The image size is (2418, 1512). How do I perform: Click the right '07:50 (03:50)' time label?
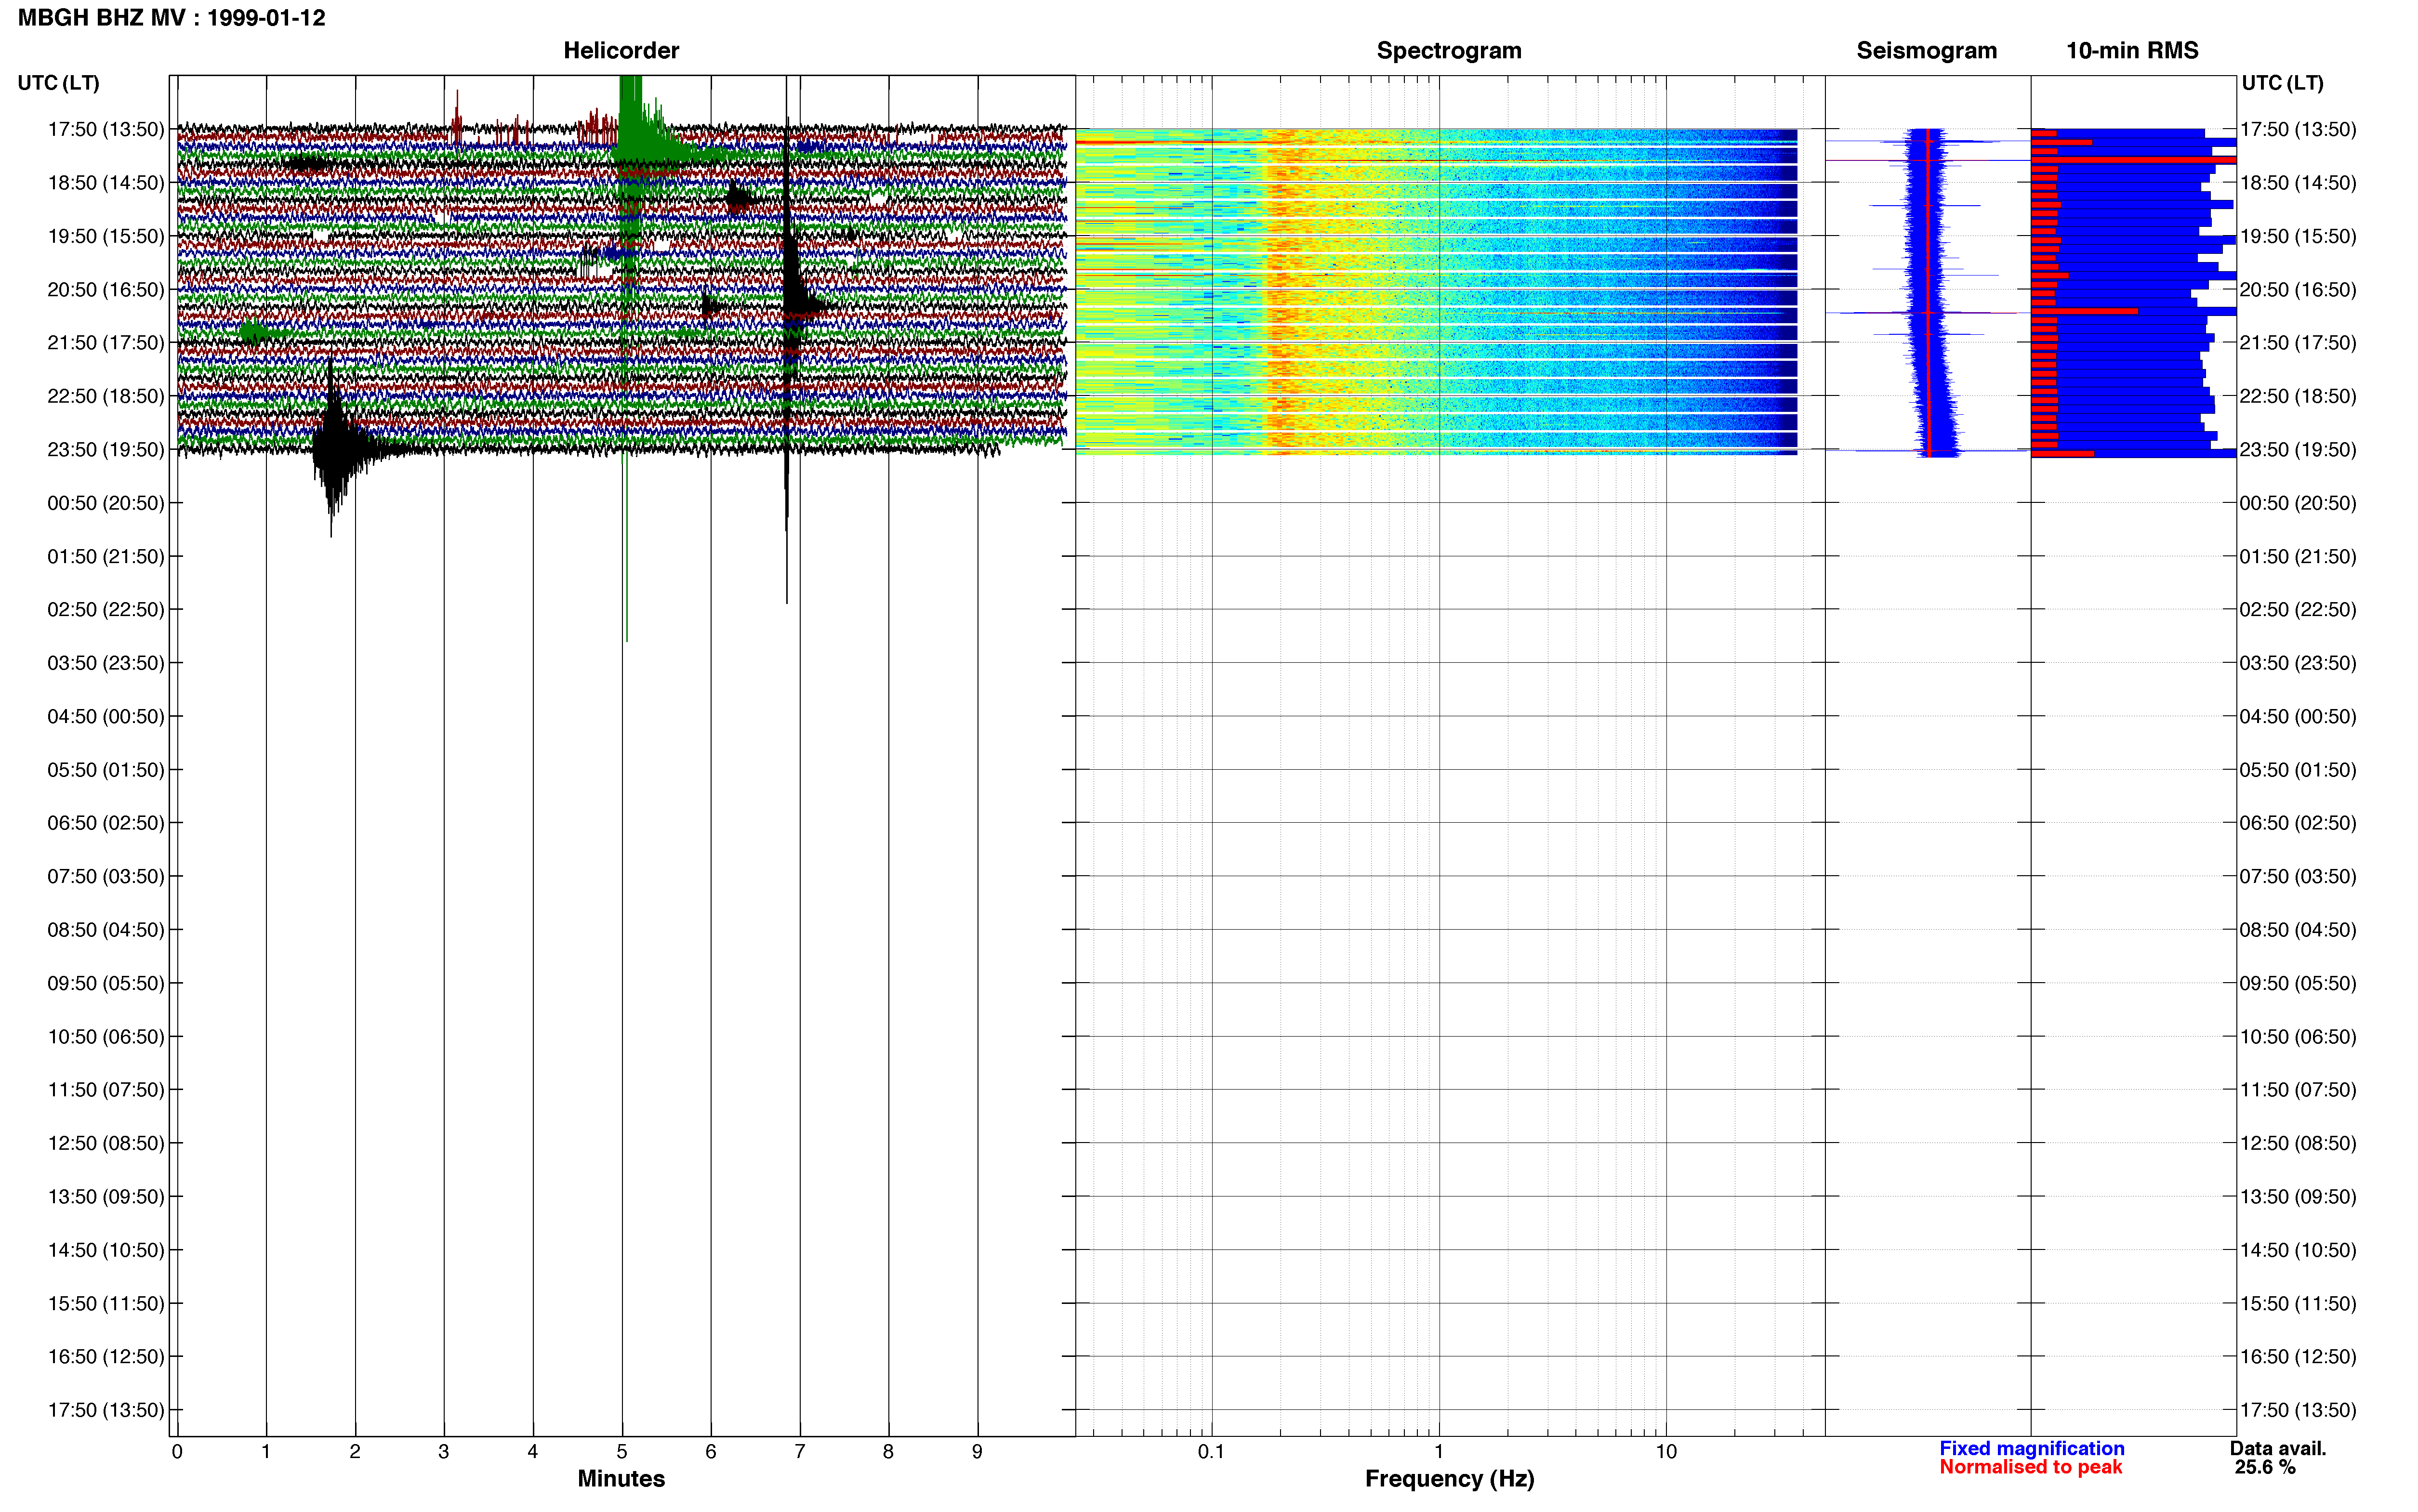pos(2298,877)
